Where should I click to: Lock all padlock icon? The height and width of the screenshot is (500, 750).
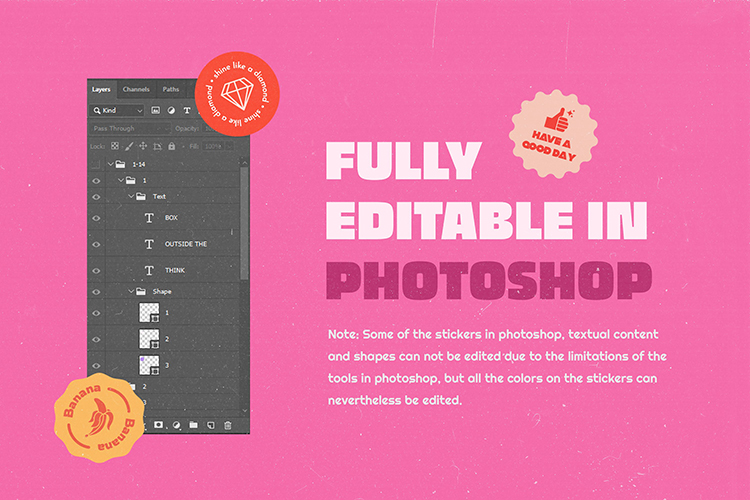pos(172,146)
